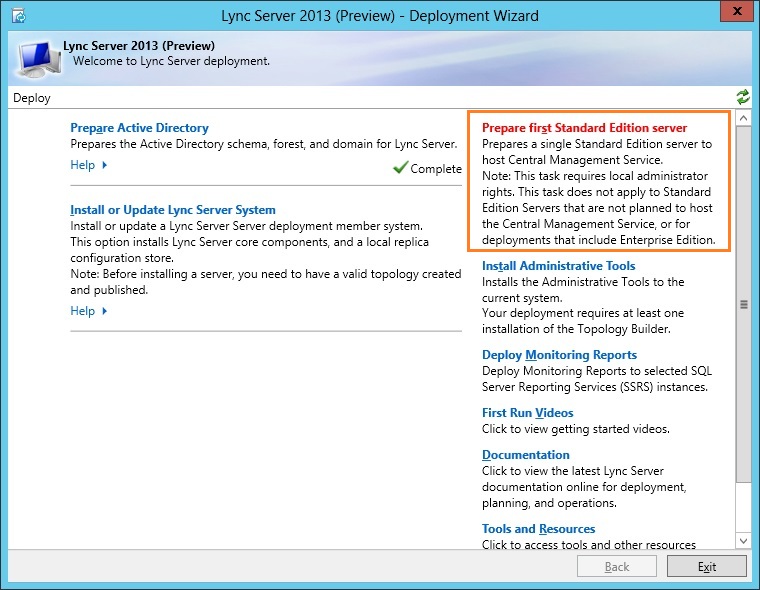Click the computer monitor header icon

coord(39,59)
